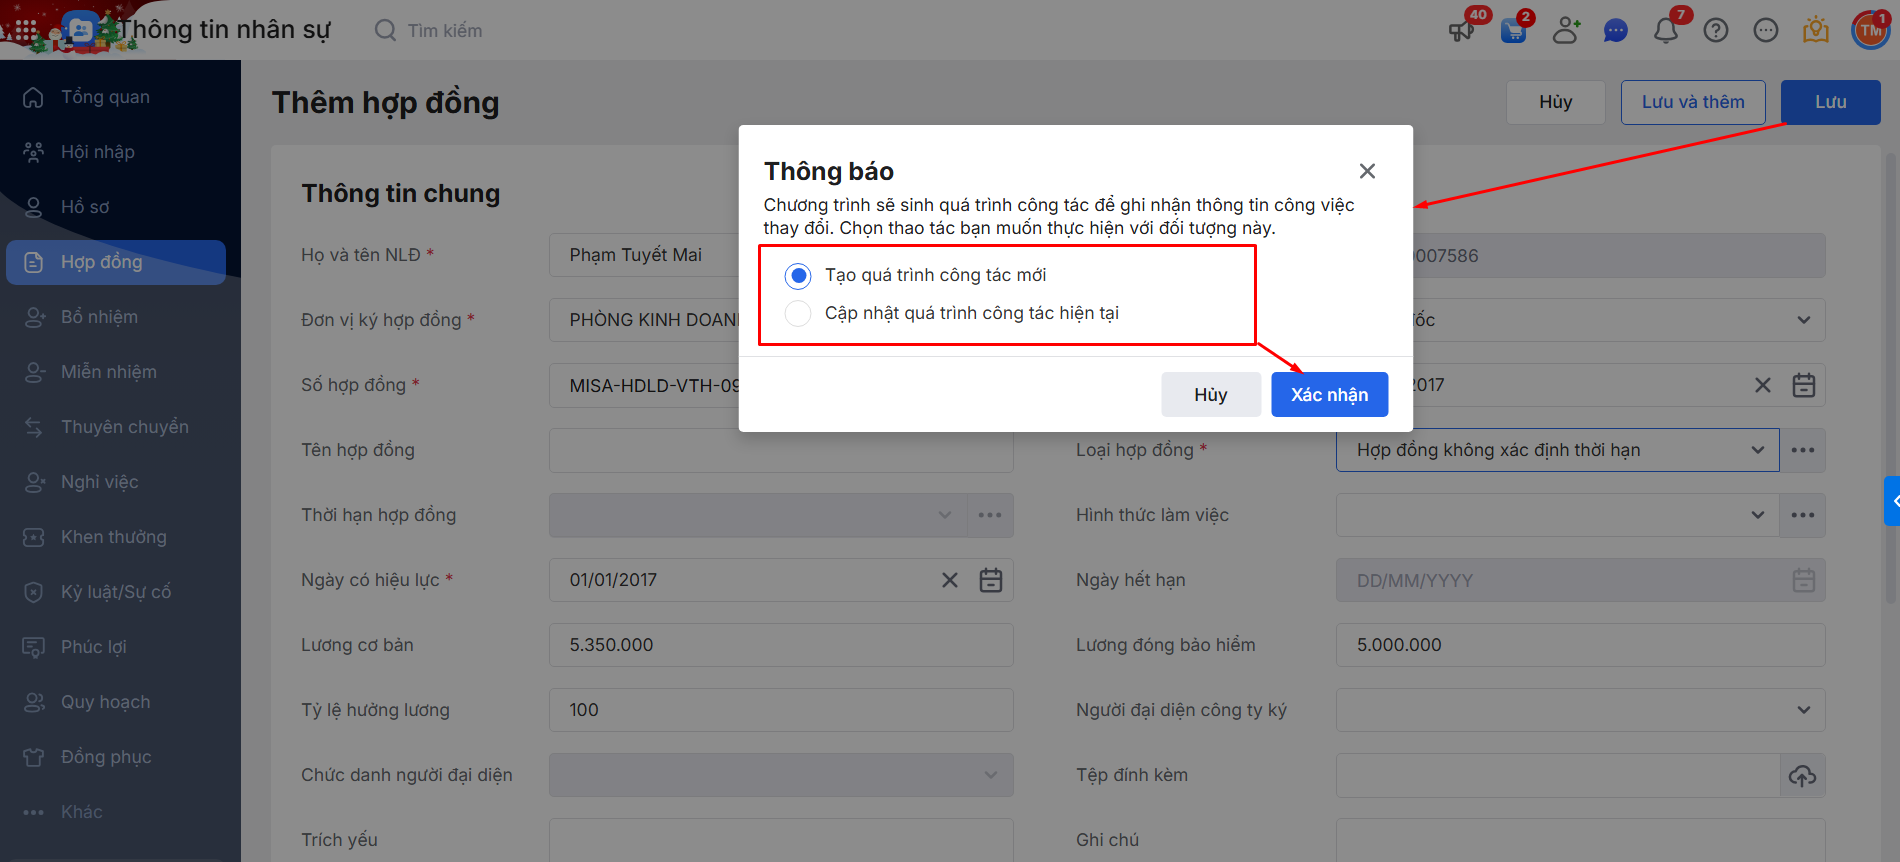
Task: Open Khen thưởng sidebar menu item
Action: pyautogui.click(x=114, y=537)
